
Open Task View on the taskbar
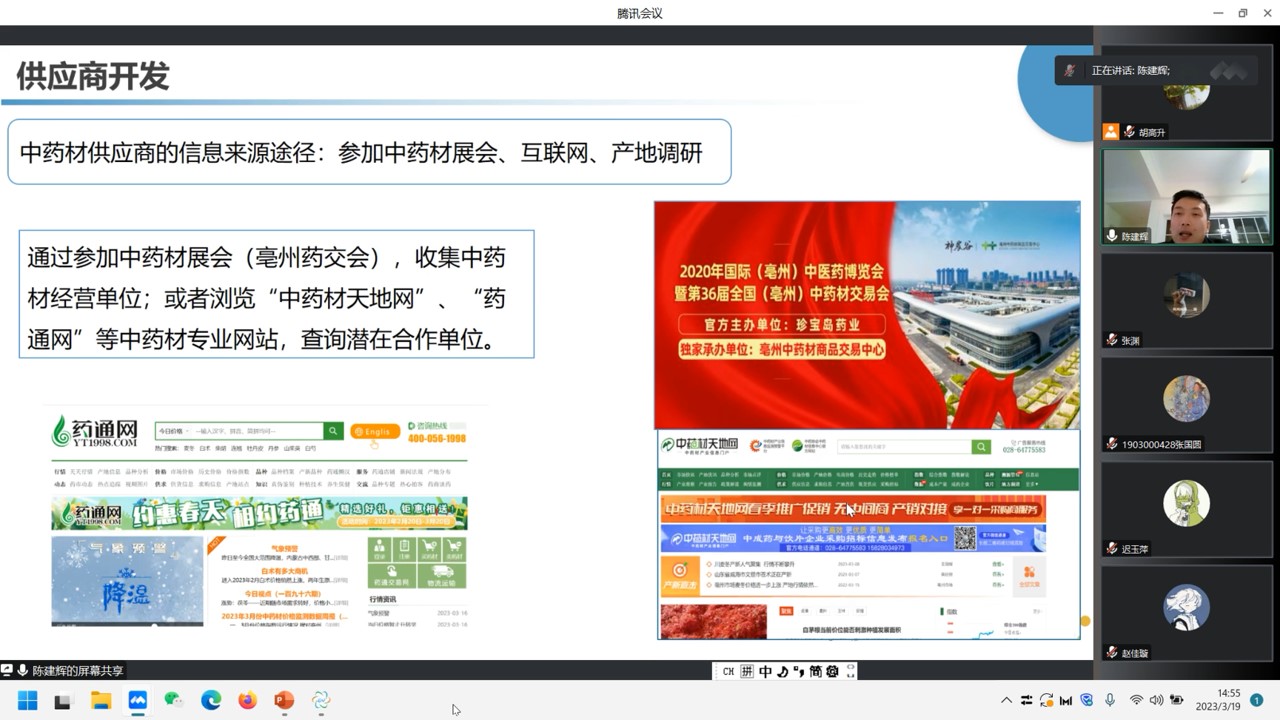coord(64,700)
